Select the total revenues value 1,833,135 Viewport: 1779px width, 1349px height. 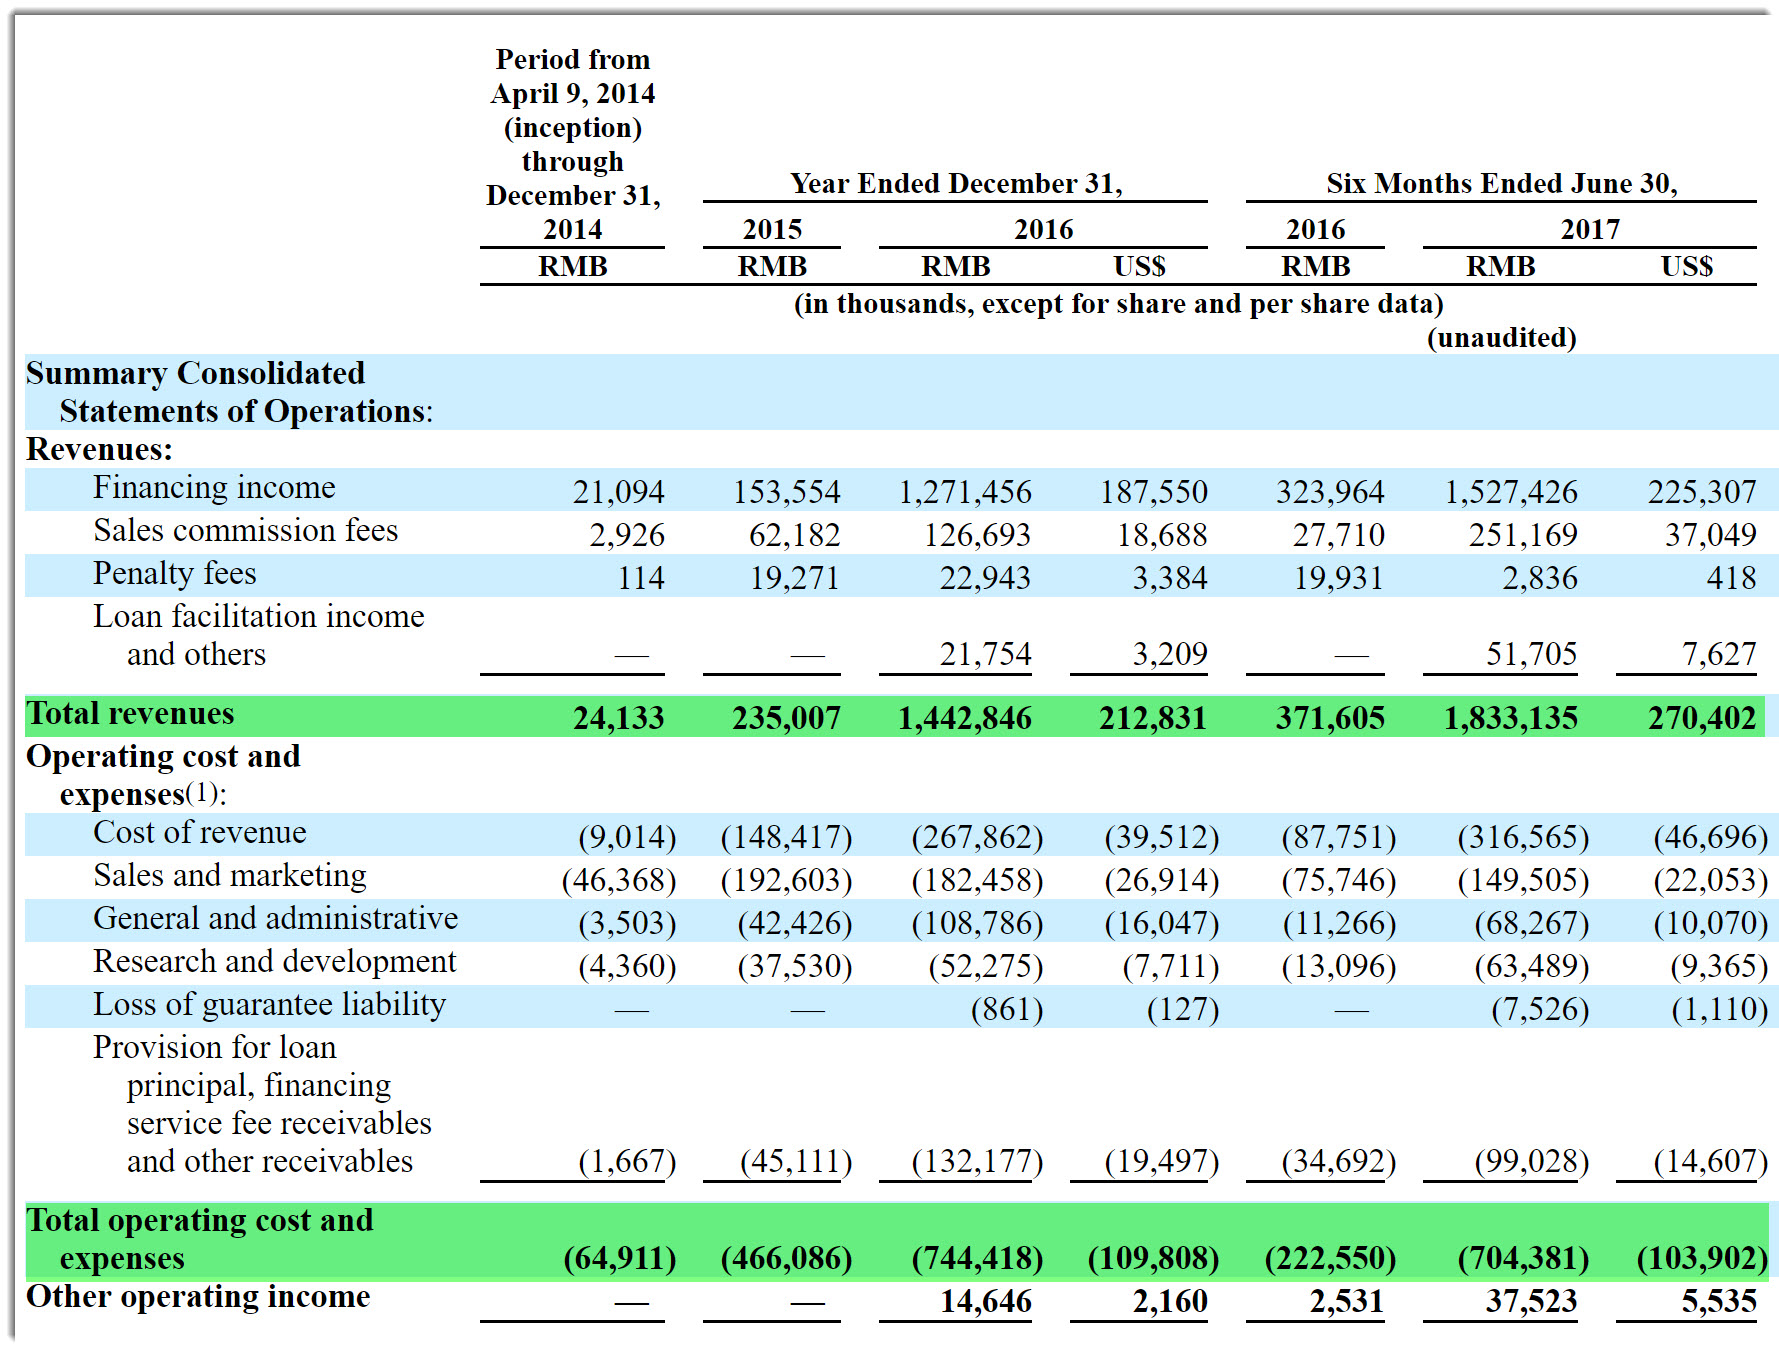(x=1510, y=718)
